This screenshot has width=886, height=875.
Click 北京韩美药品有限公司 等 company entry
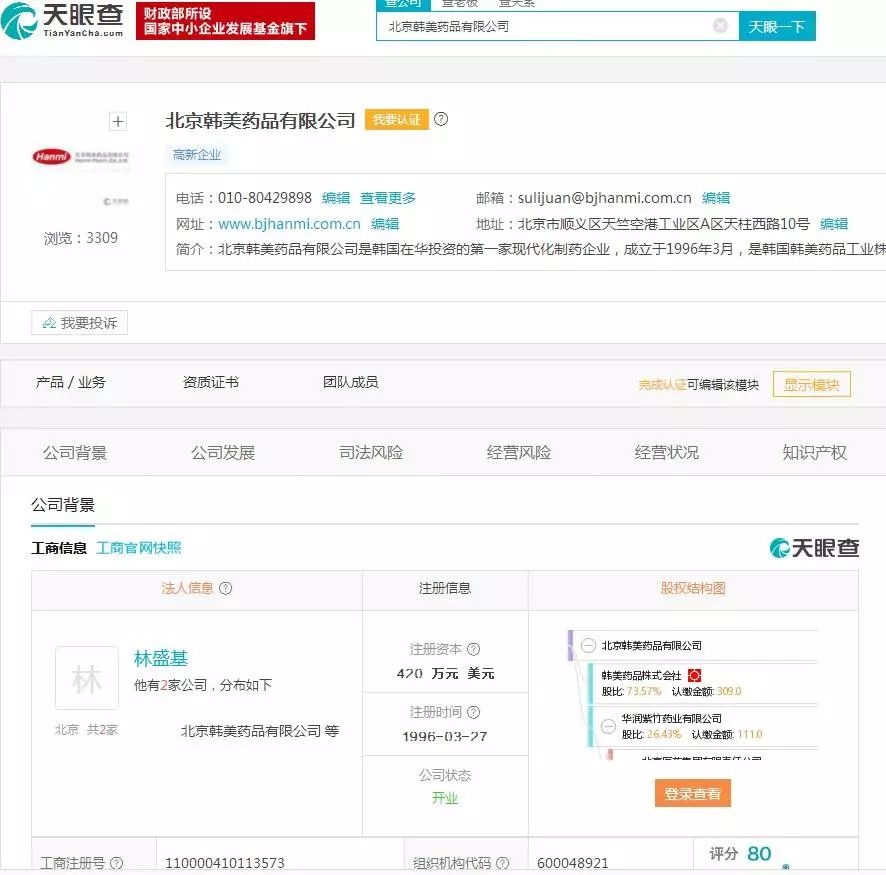pos(260,731)
